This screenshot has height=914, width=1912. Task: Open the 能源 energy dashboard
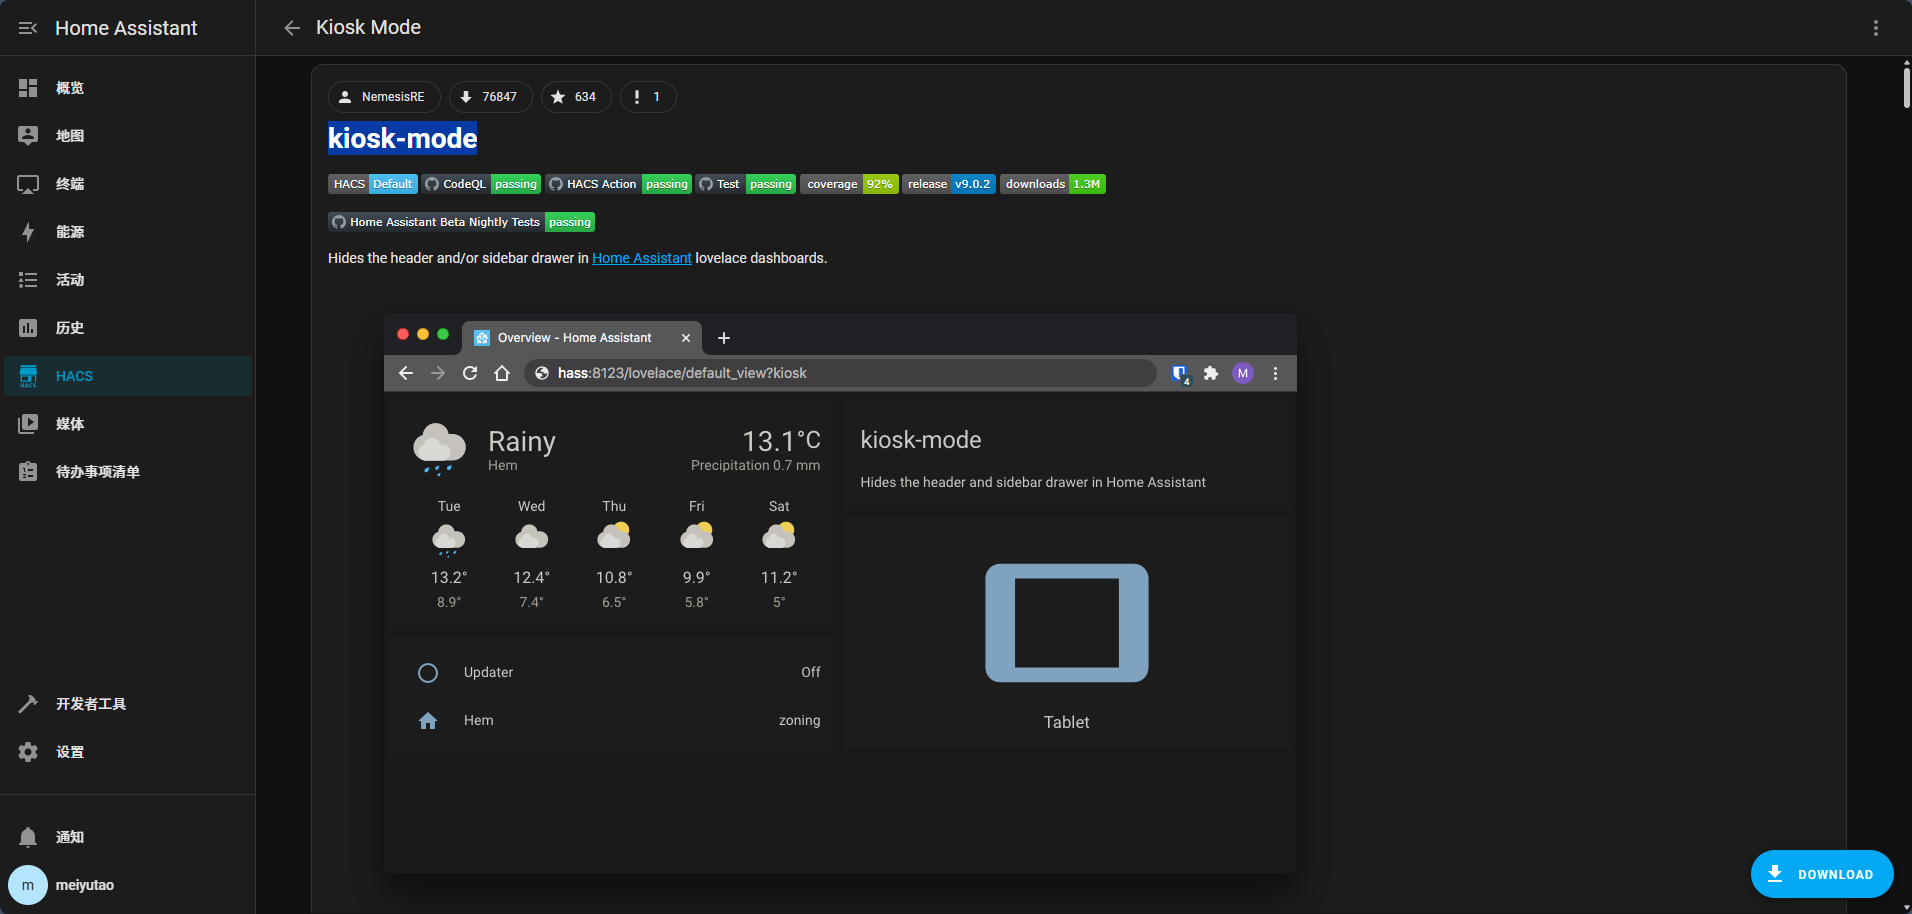pyautogui.click(x=70, y=232)
